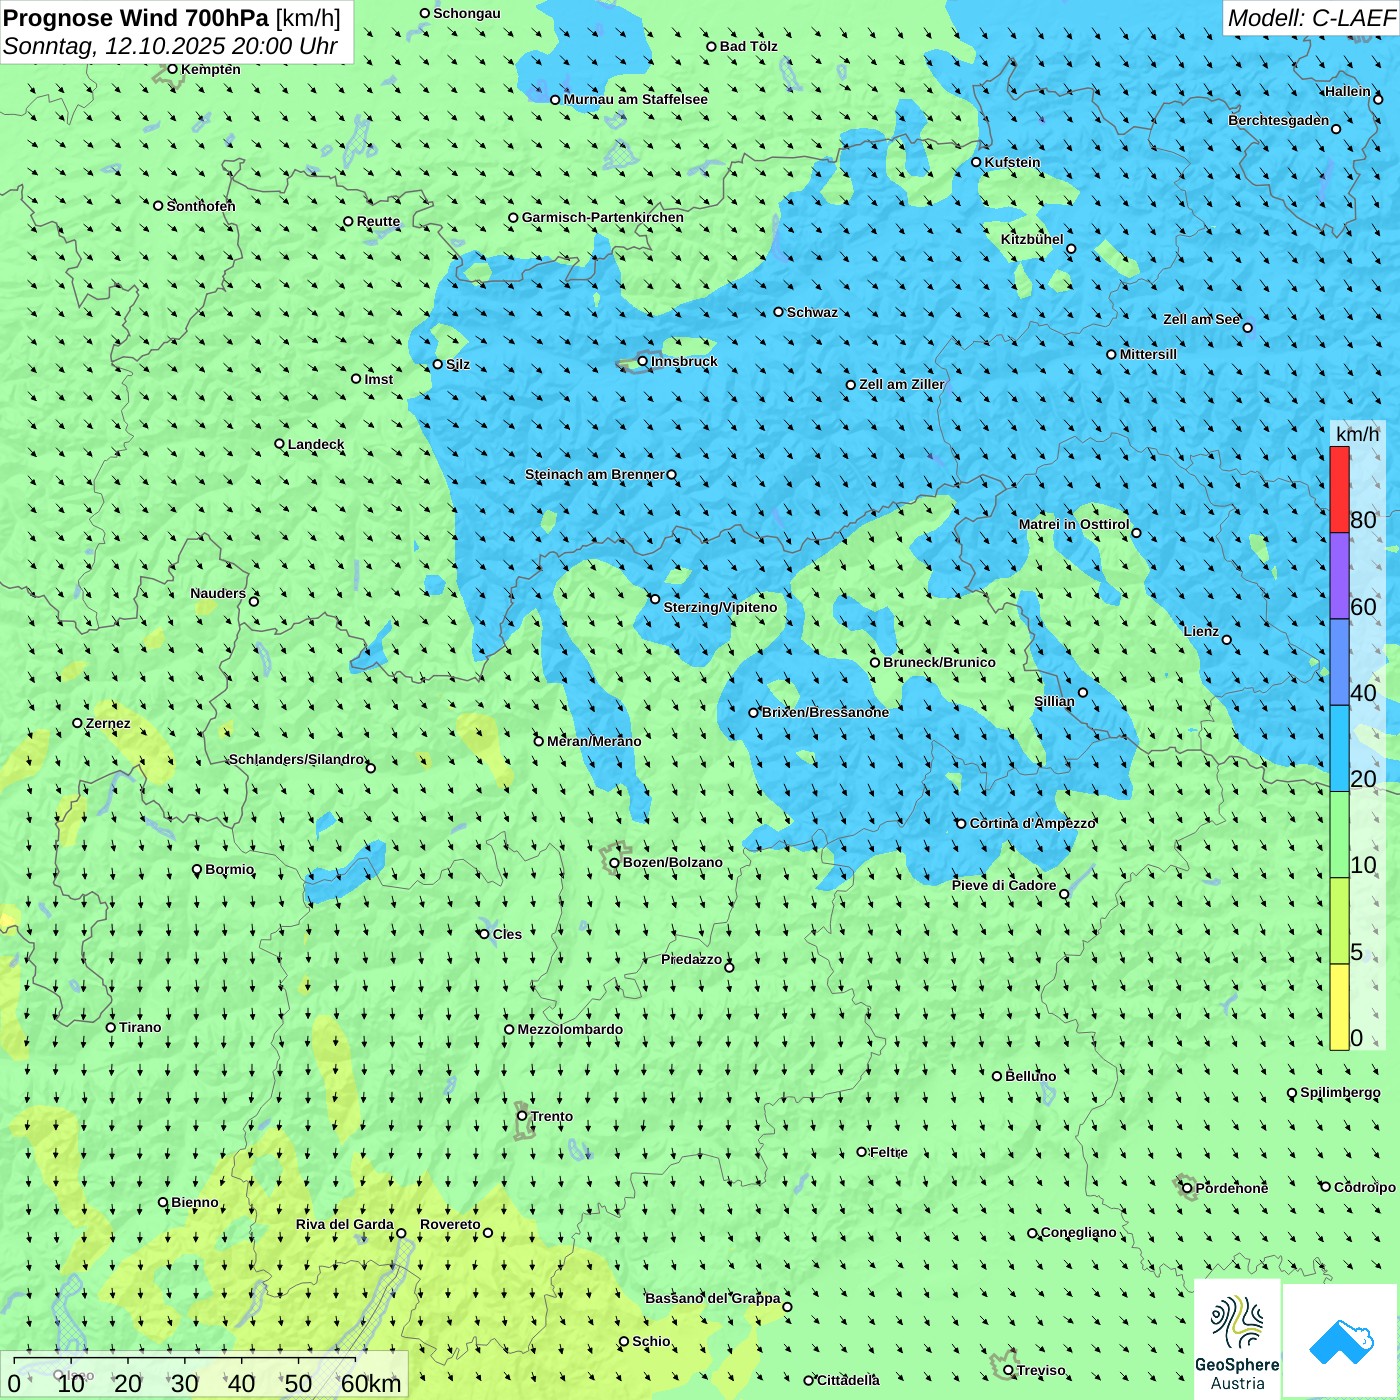Click the 'Bienno' label
This screenshot has width=1400, height=1400.
(x=195, y=1202)
